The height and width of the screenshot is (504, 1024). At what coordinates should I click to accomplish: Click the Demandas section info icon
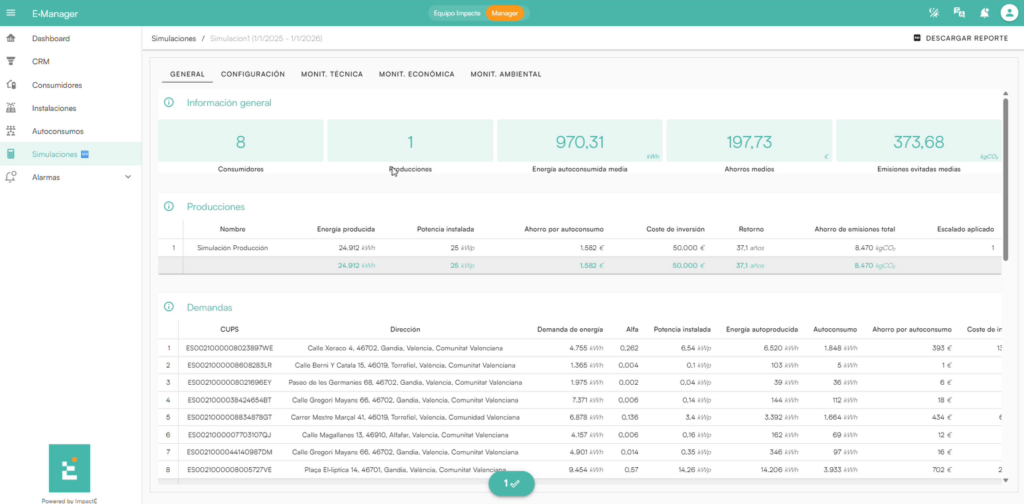[x=169, y=307]
